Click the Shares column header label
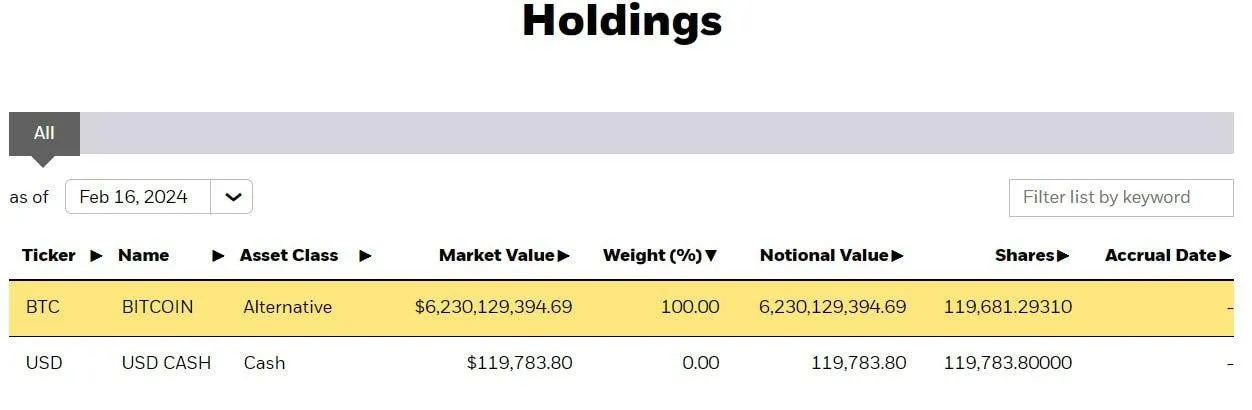Image resolution: width=1252 pixels, height=410 pixels. [x=1025, y=256]
